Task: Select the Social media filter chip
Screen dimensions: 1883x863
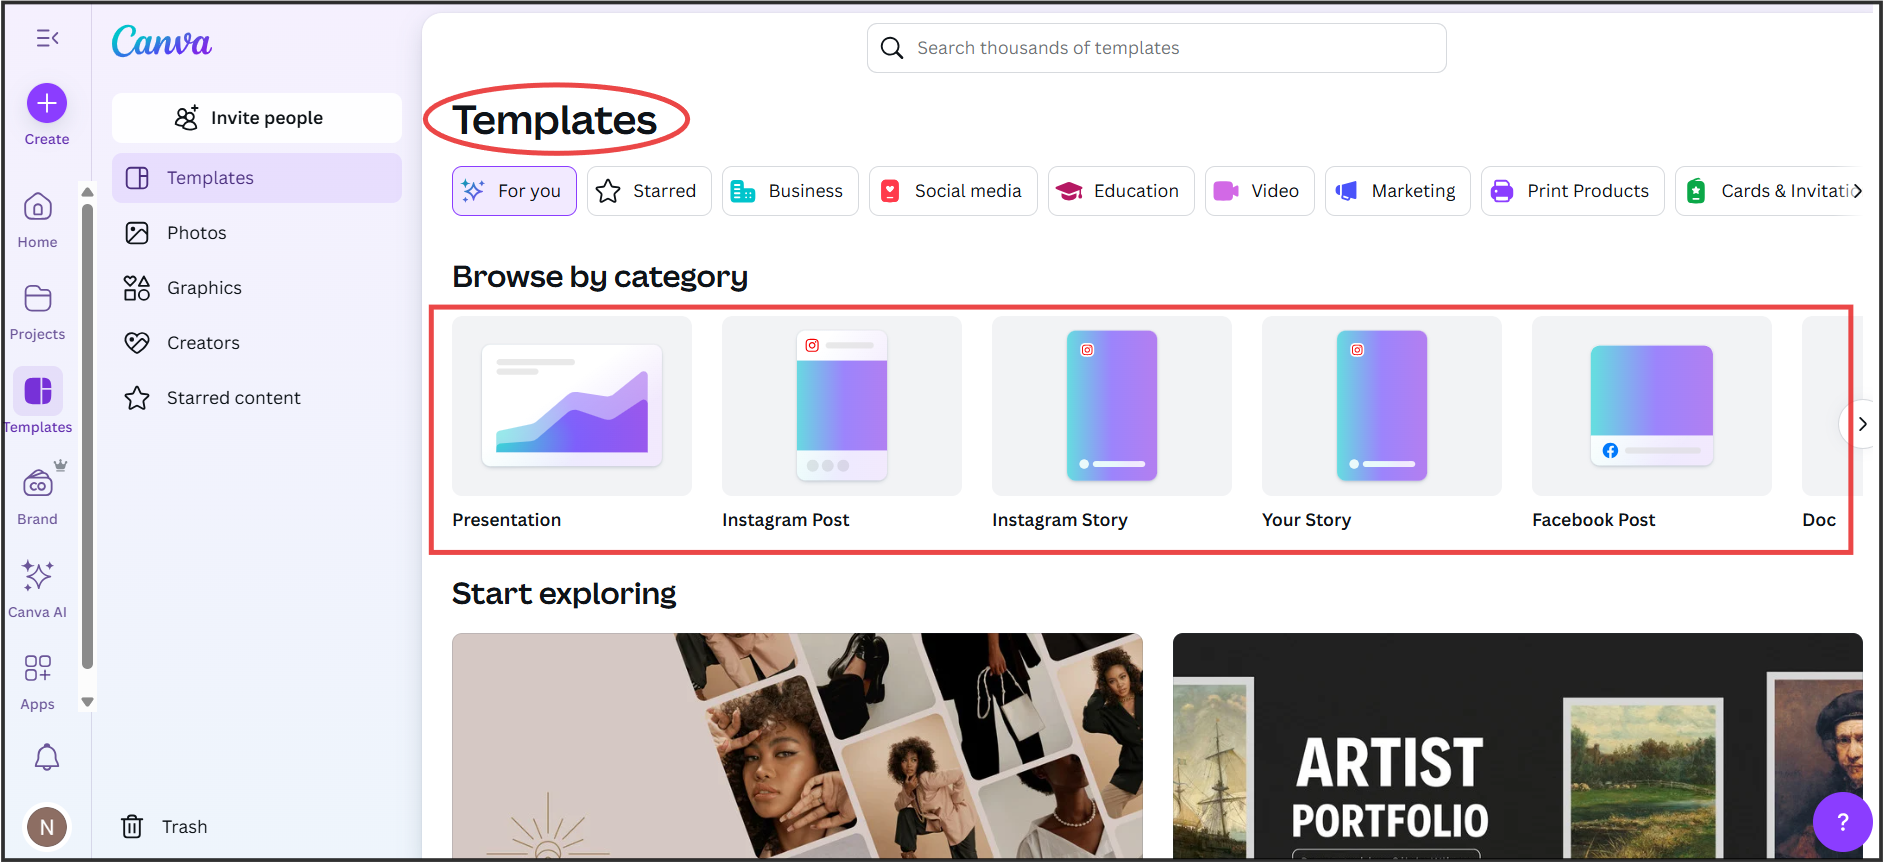Action: click(953, 191)
